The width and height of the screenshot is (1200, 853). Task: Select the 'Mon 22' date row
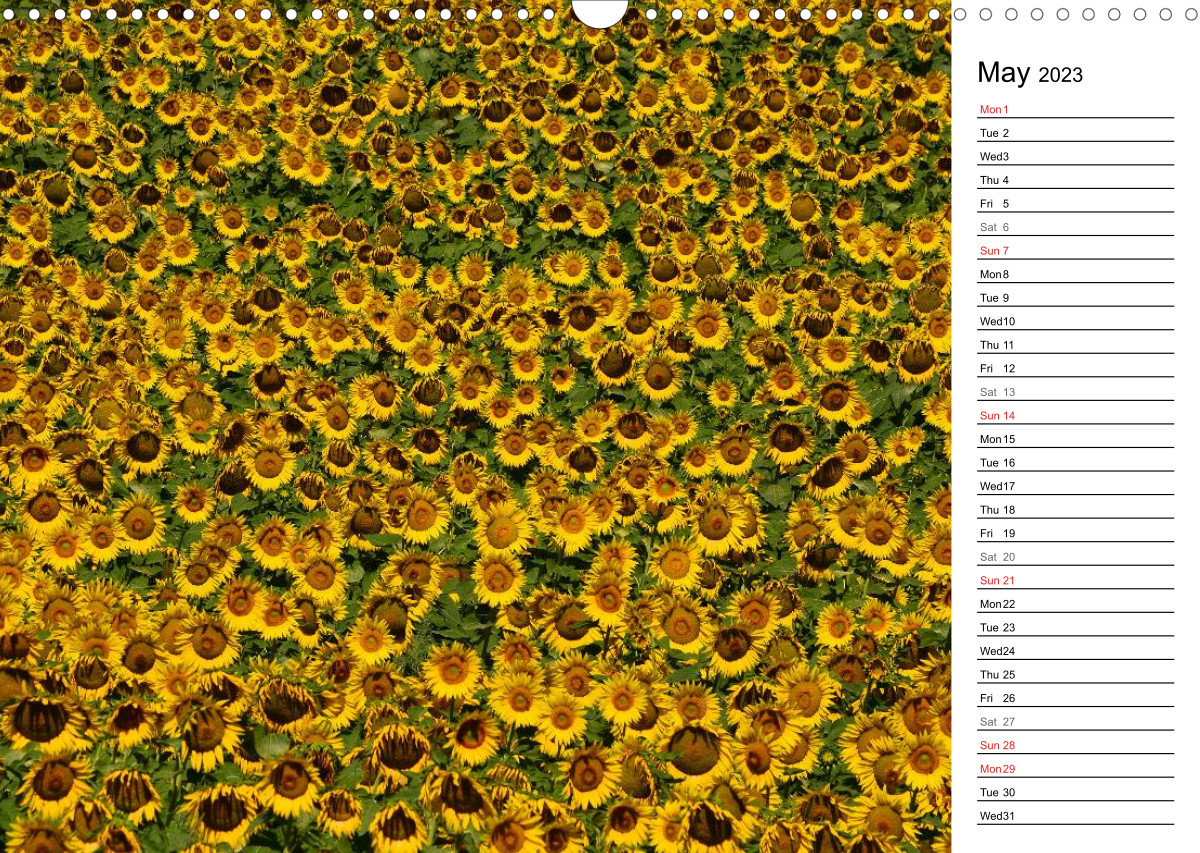pos(1075,602)
